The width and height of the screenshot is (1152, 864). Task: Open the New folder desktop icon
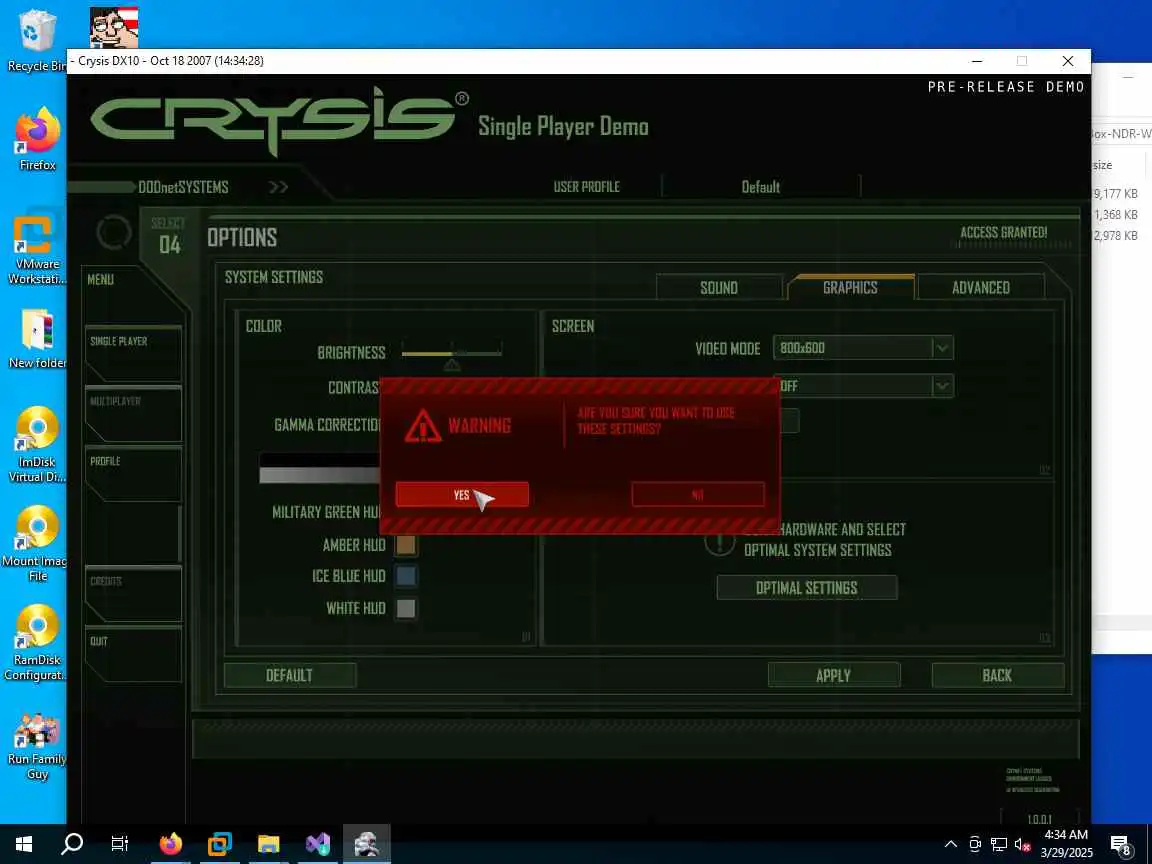tap(37, 338)
